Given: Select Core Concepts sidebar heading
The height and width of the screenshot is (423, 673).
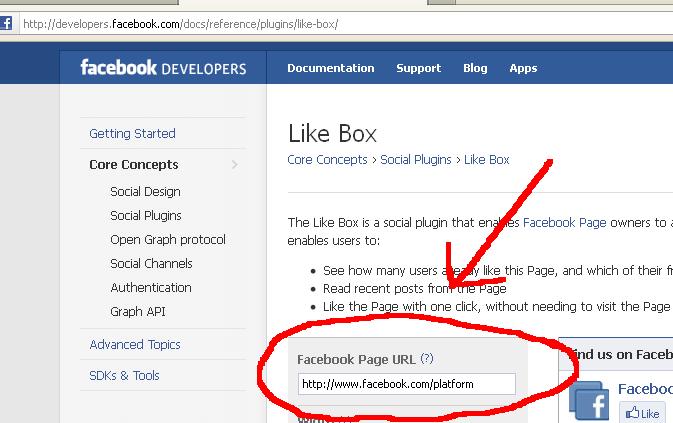Looking at the screenshot, I should point(133,165).
